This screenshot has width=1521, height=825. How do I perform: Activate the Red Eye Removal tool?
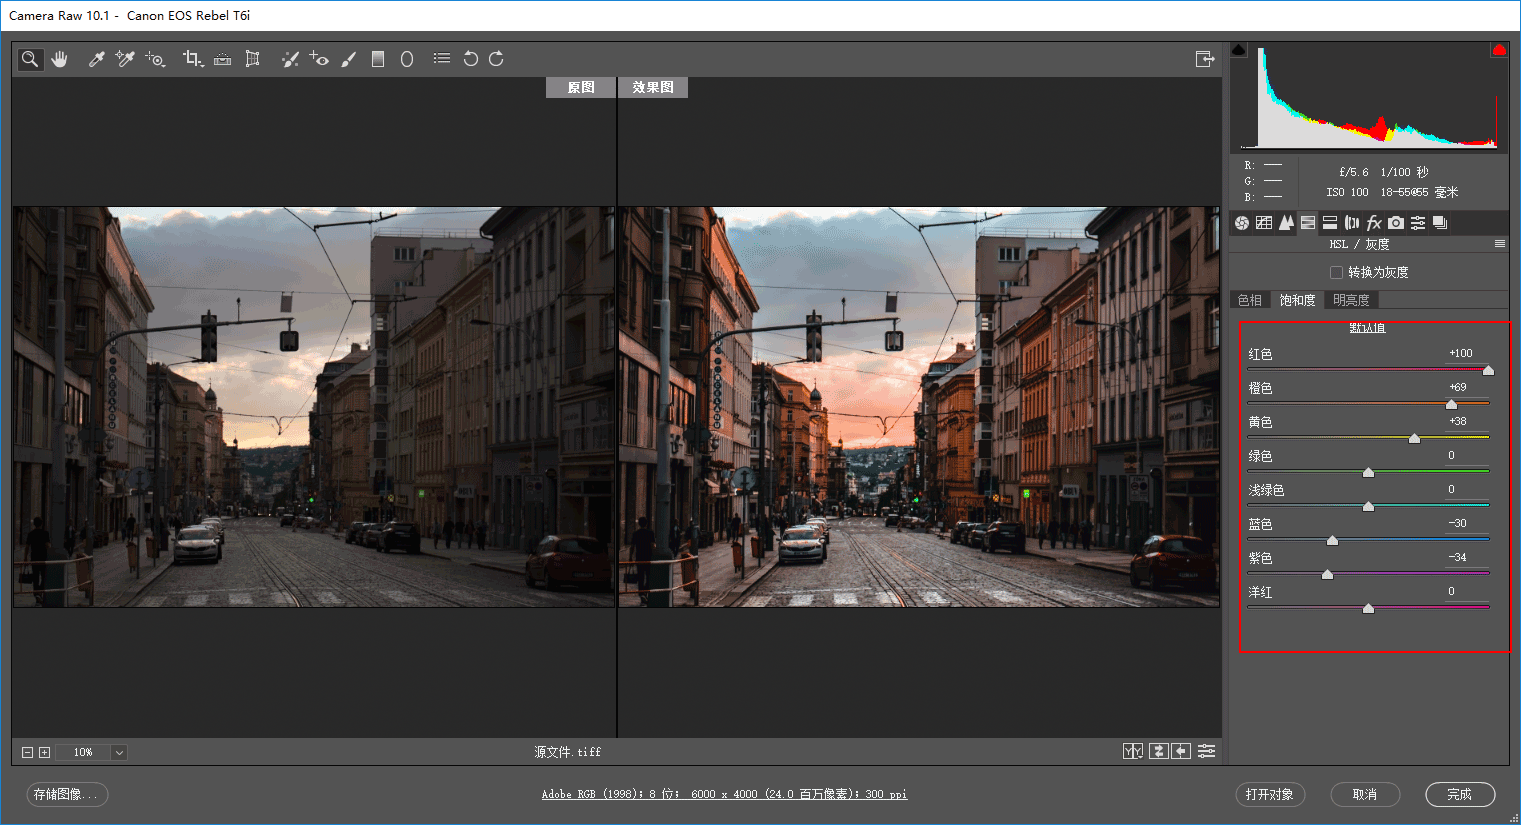pos(319,59)
